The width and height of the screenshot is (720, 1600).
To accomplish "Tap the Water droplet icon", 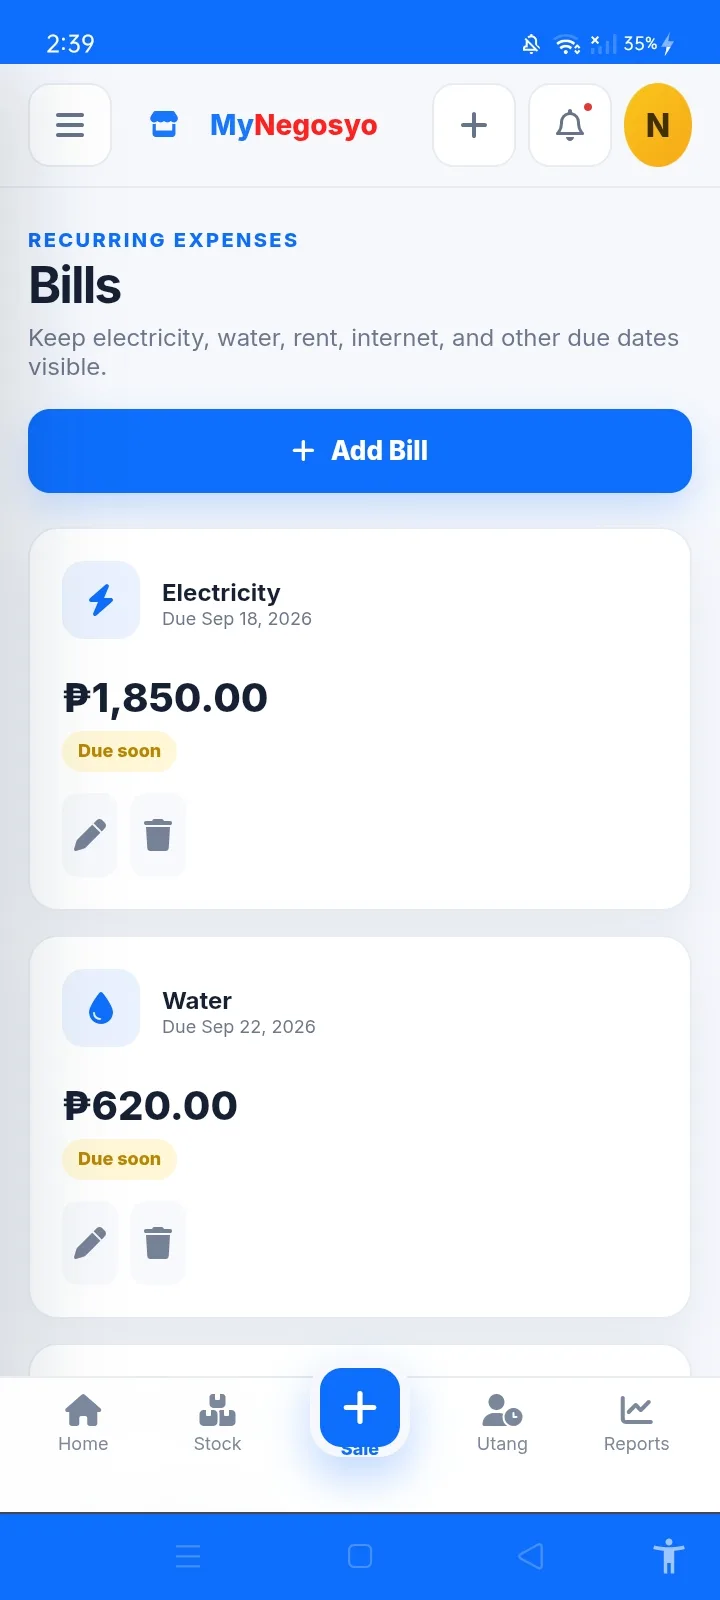I will coord(101,1008).
